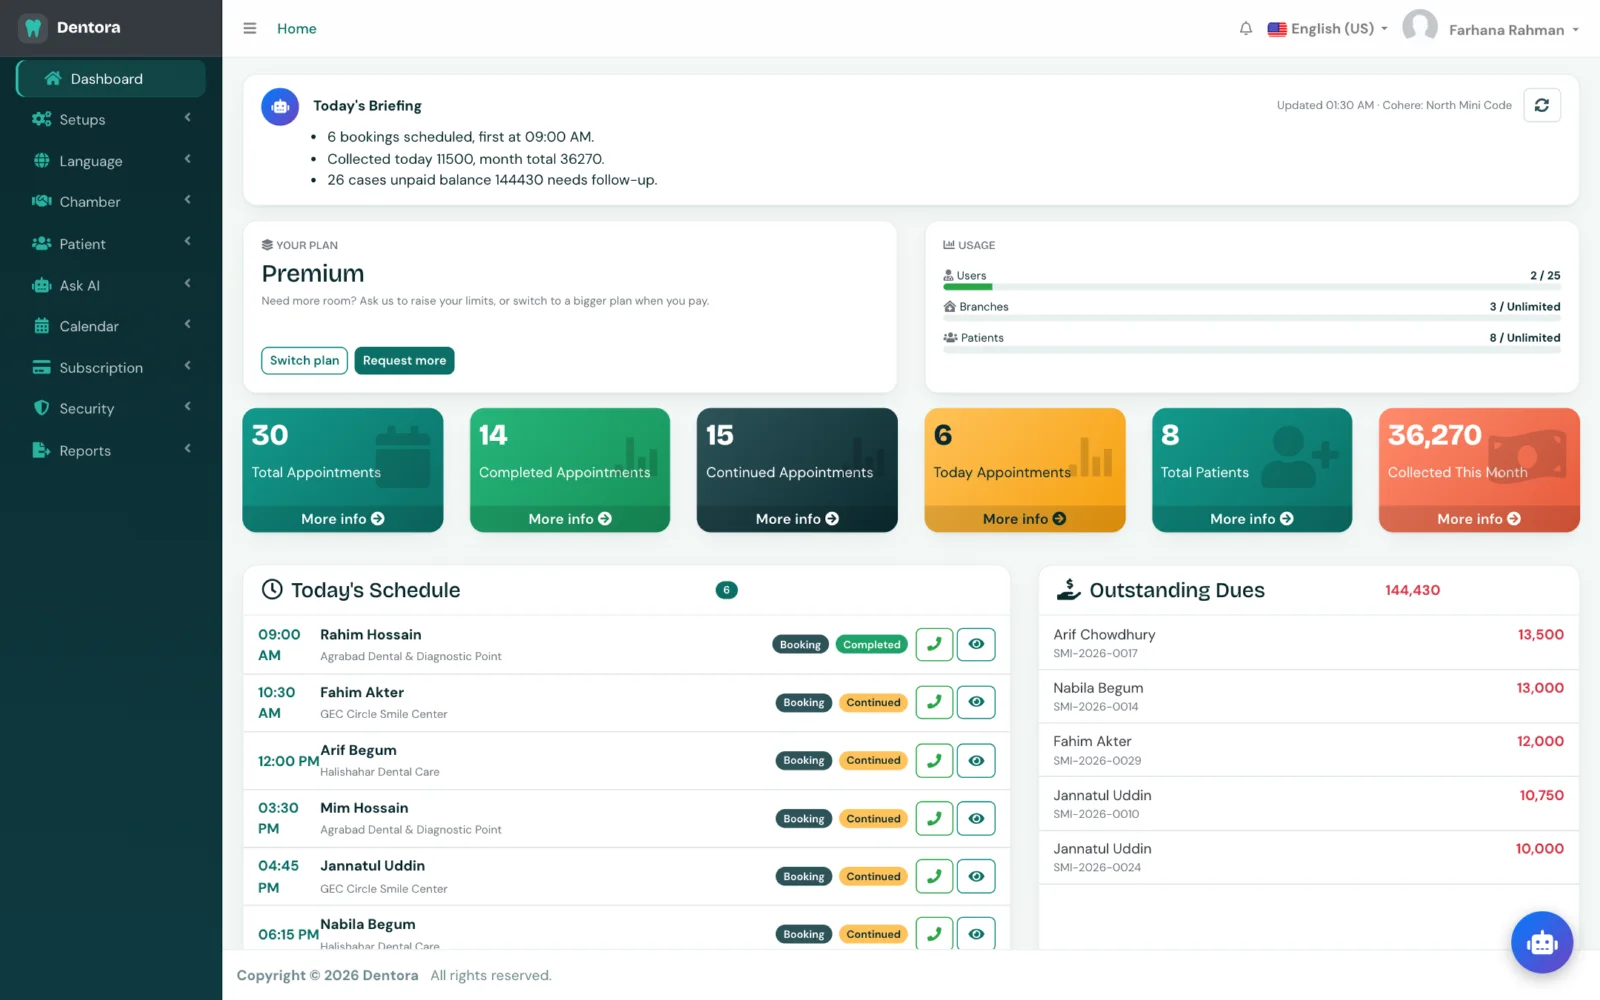View Jannatul Uddin booking eye icon
Image resolution: width=1600 pixels, height=1000 pixels.
[976, 876]
